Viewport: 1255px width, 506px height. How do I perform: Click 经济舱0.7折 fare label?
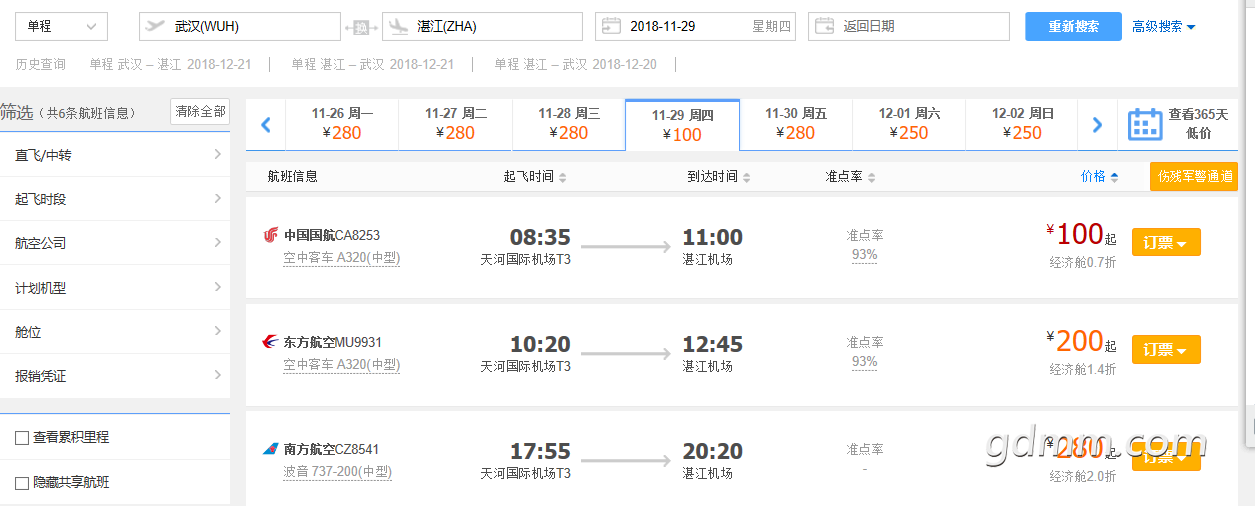tap(1083, 262)
